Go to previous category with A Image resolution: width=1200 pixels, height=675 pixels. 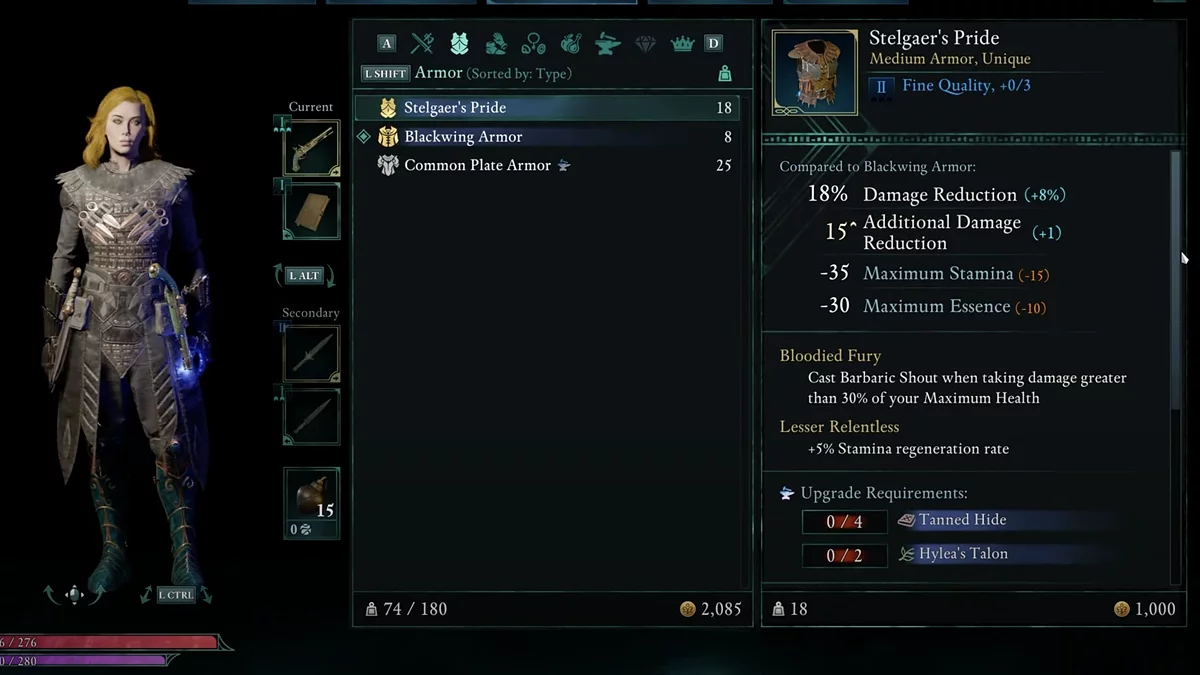point(386,43)
